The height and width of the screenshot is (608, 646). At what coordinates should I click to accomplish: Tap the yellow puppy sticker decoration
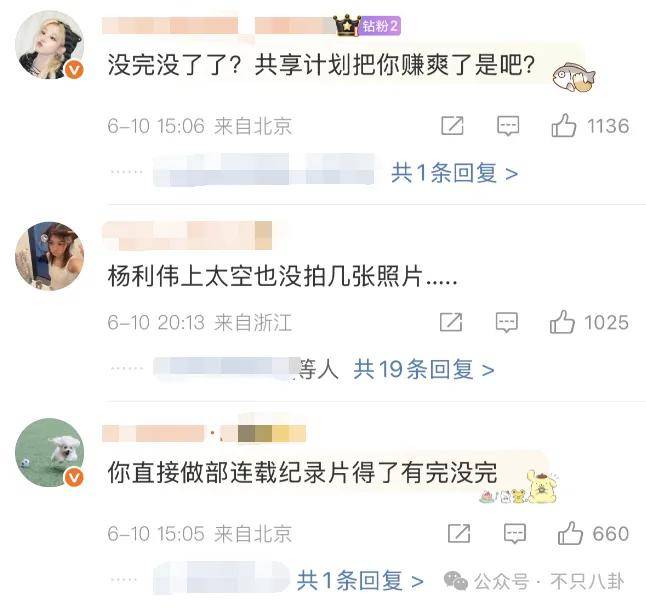[542, 487]
